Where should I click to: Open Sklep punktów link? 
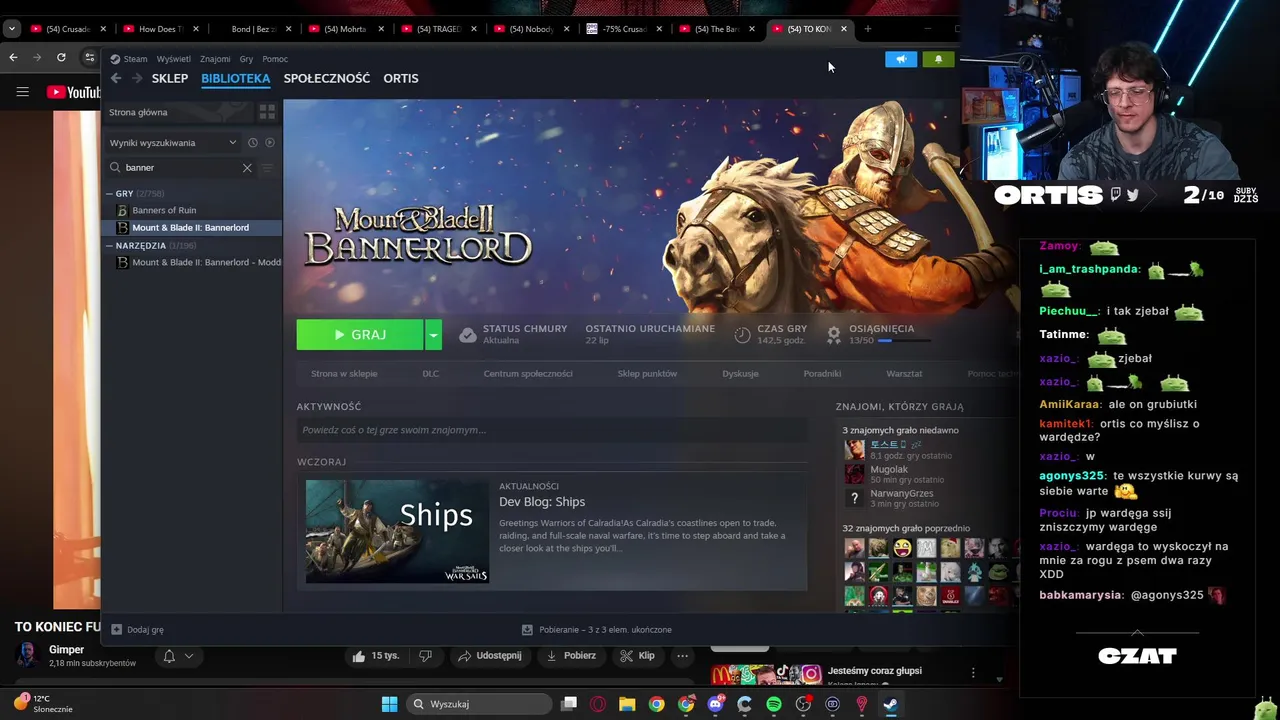[x=647, y=373]
